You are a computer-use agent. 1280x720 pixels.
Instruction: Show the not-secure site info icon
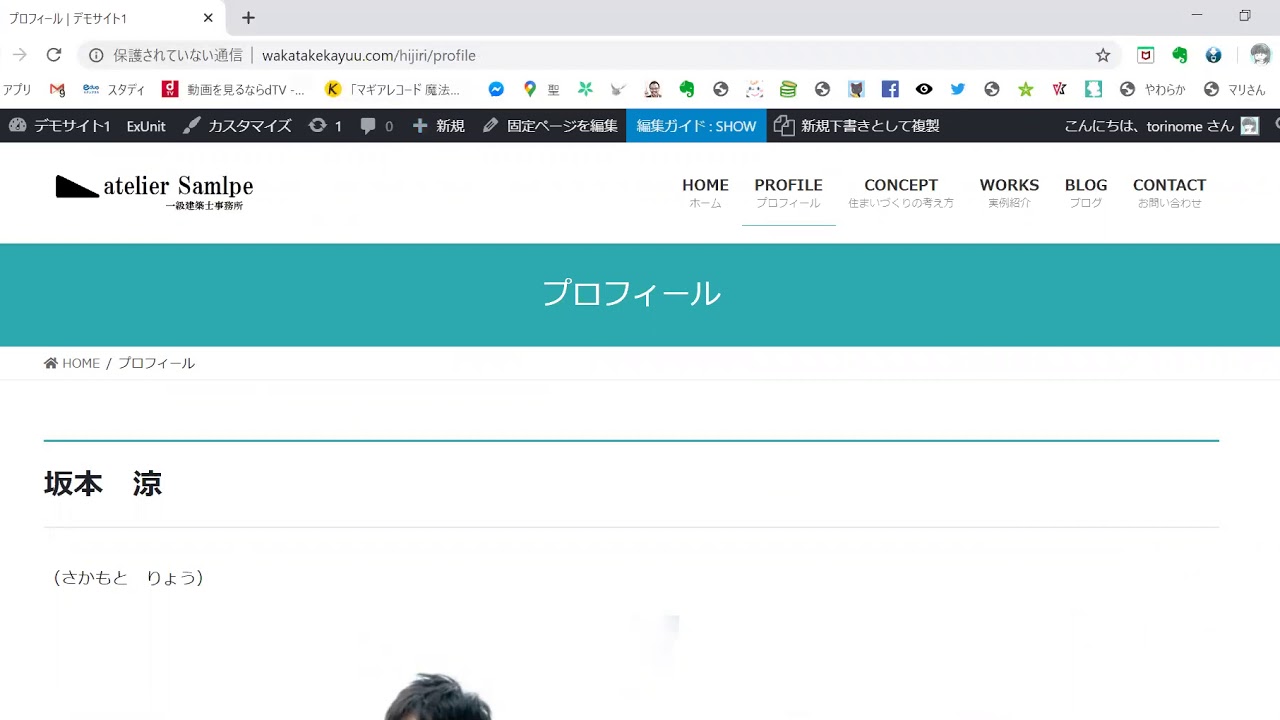96,55
